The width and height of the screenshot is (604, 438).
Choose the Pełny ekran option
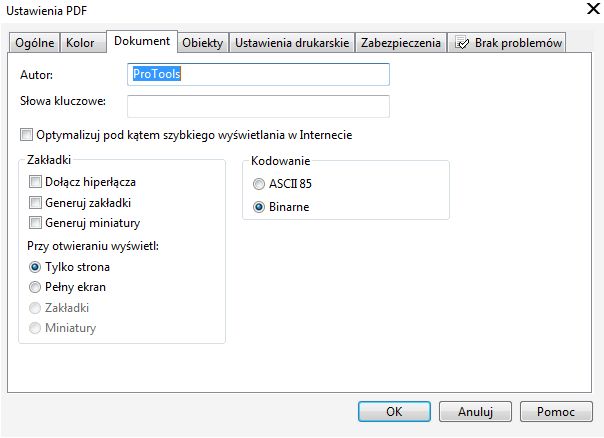(36, 287)
